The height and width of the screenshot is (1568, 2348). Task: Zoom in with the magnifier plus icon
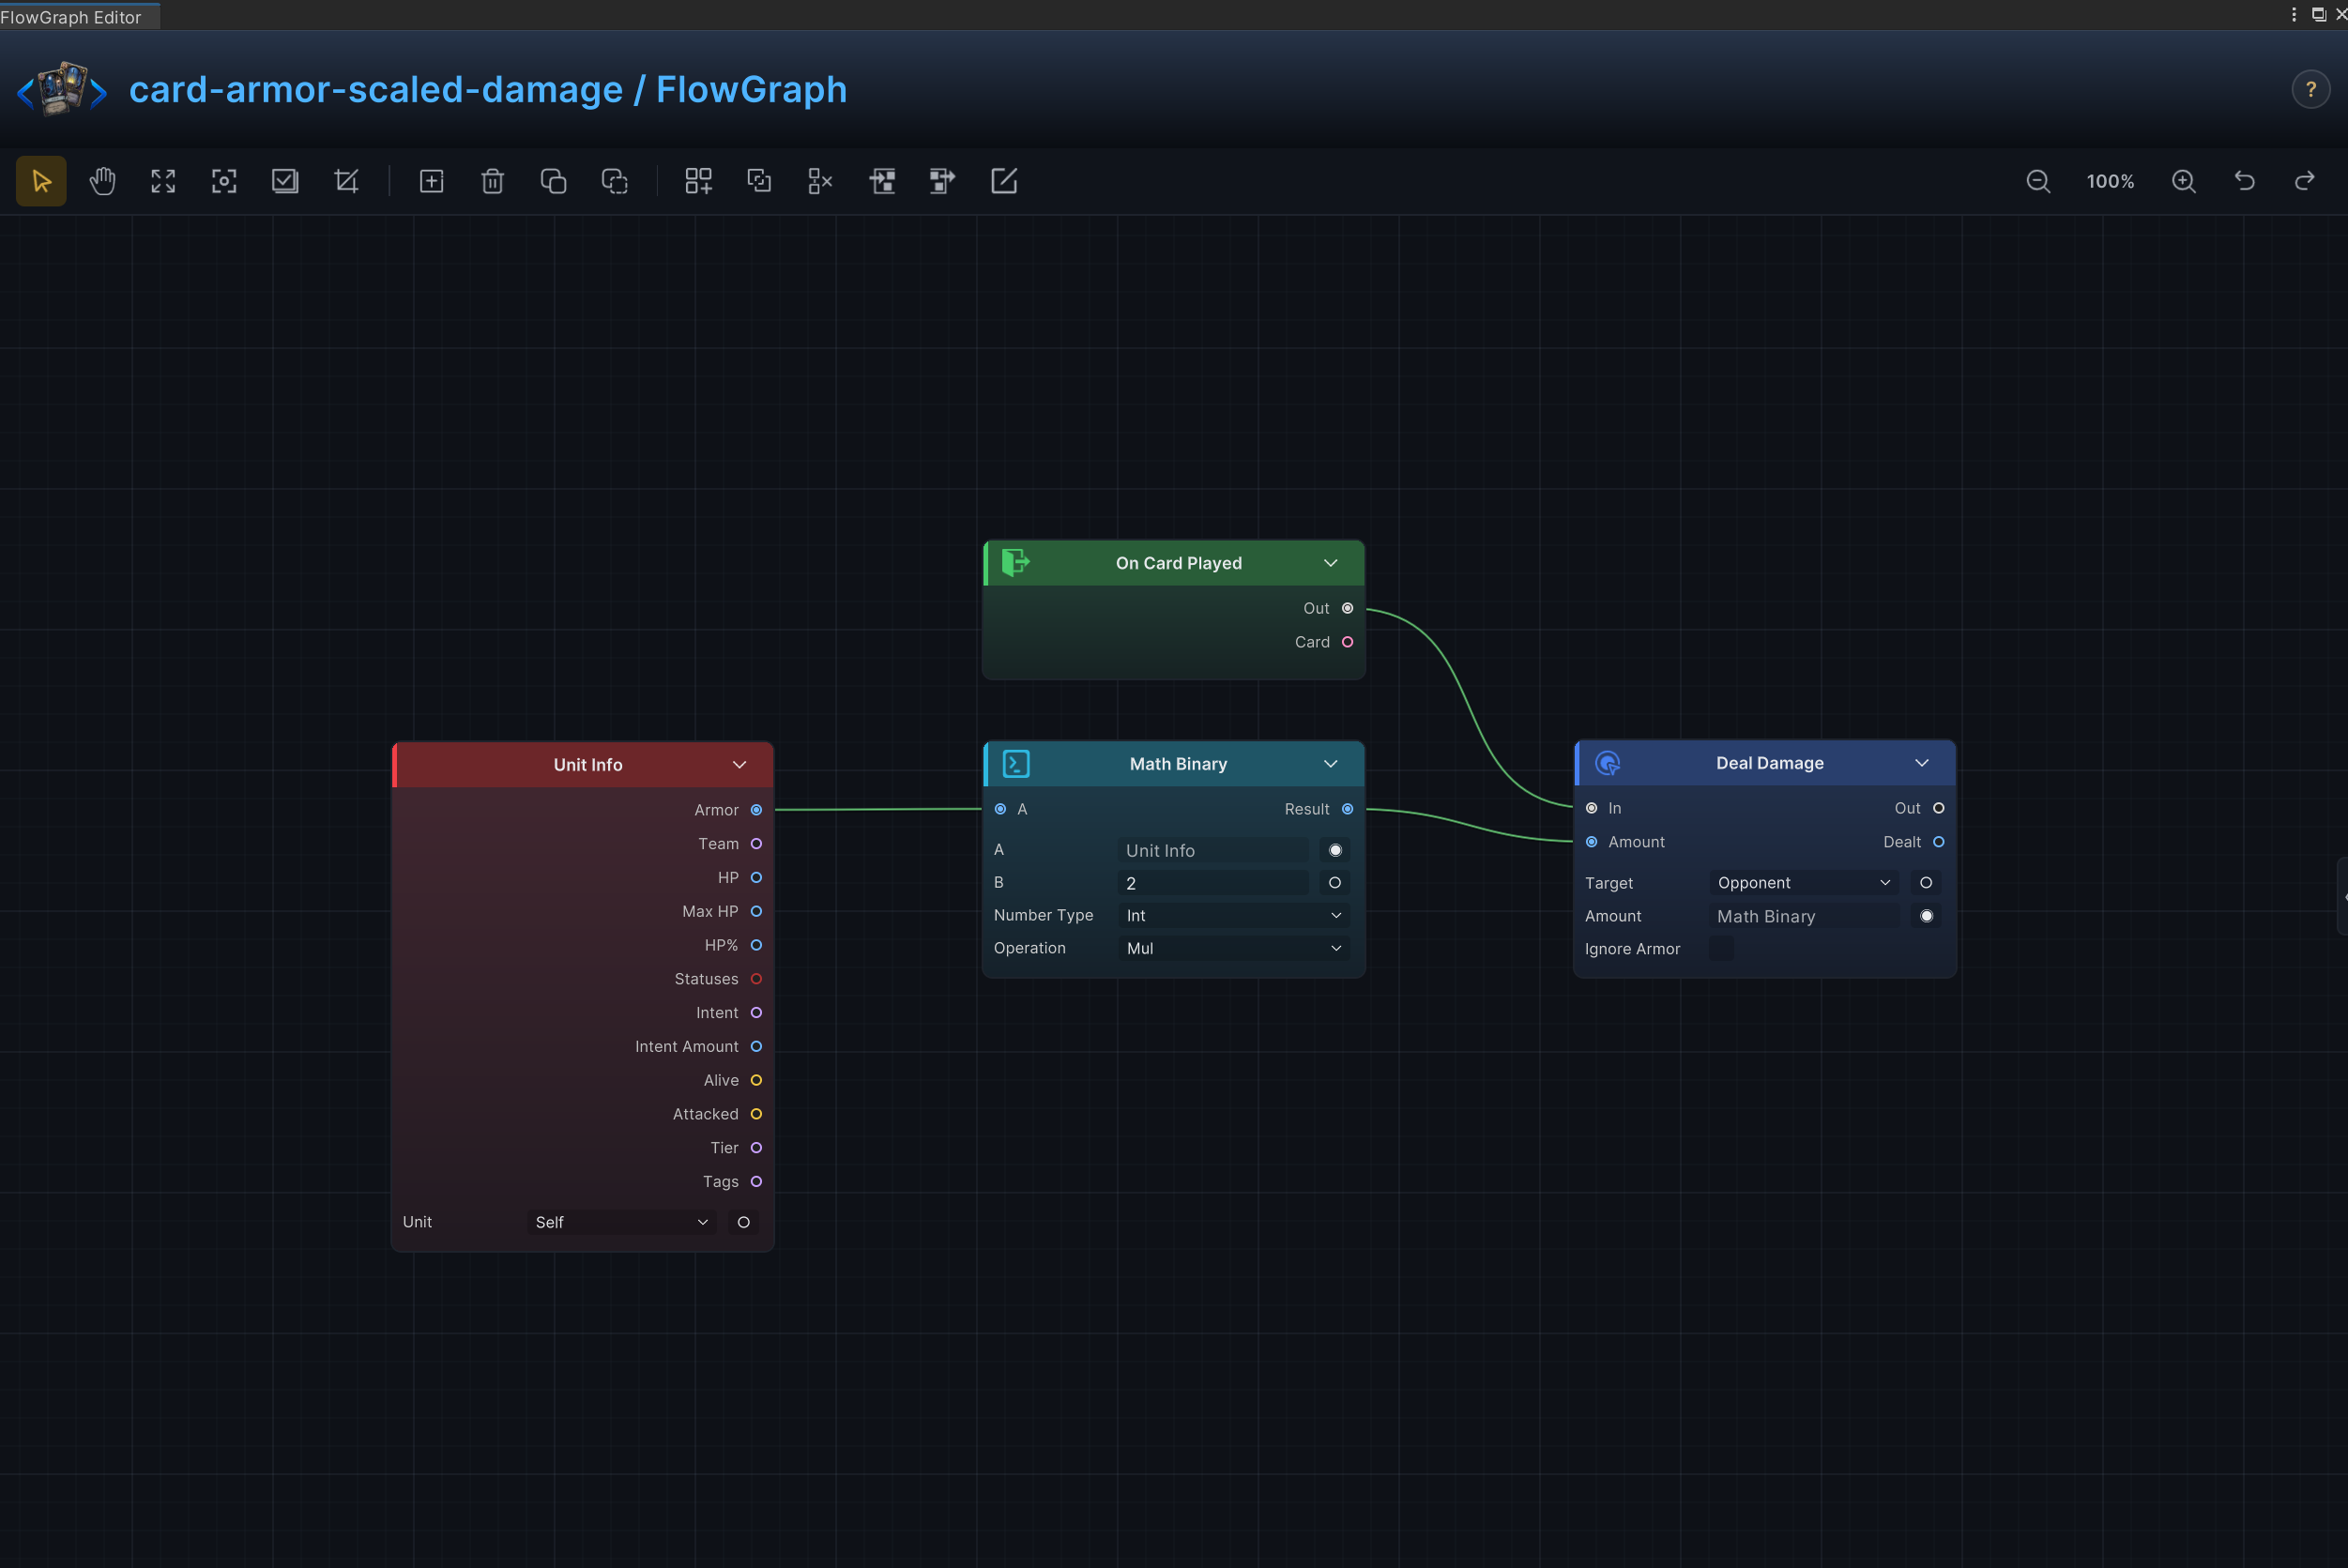tap(2184, 181)
